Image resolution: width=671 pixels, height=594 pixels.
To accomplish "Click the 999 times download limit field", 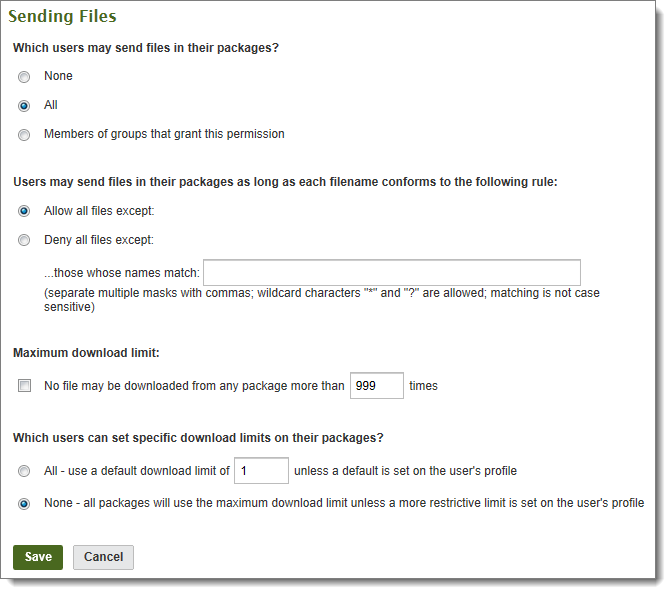I will tap(376, 386).
